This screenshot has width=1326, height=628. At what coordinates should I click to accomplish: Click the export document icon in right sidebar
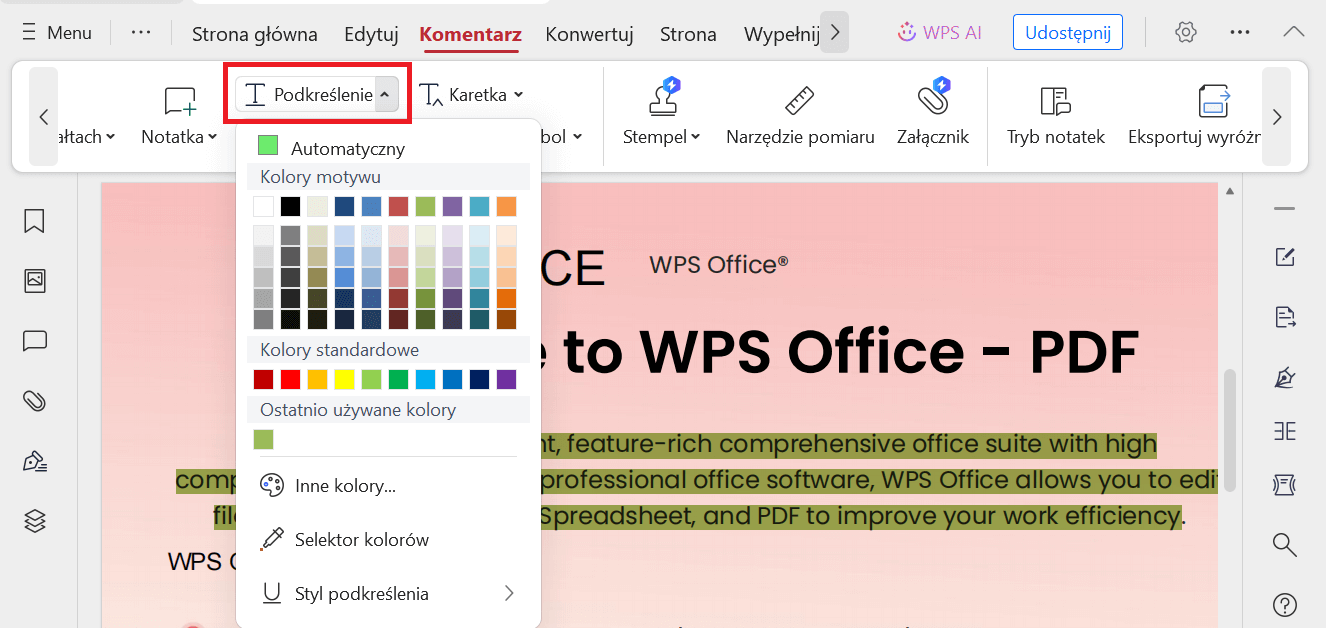pyautogui.click(x=1285, y=318)
